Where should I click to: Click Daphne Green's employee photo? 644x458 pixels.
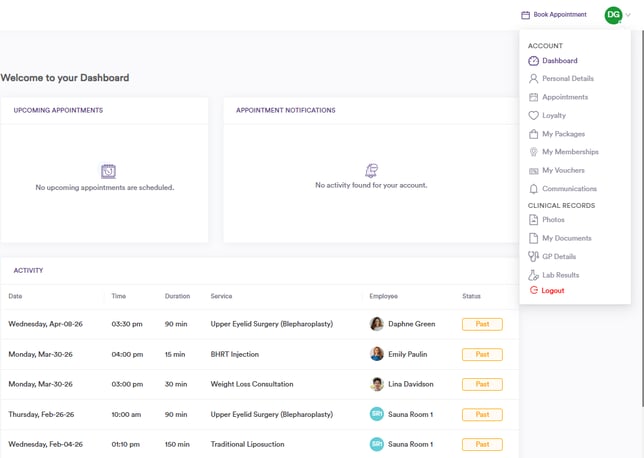pos(377,324)
